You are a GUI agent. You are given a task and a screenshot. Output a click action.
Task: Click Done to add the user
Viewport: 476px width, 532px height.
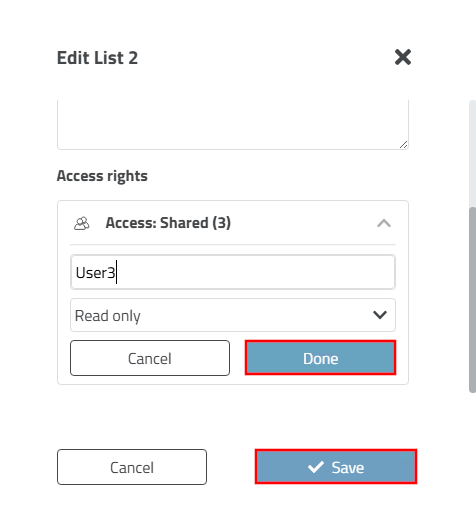tap(320, 358)
